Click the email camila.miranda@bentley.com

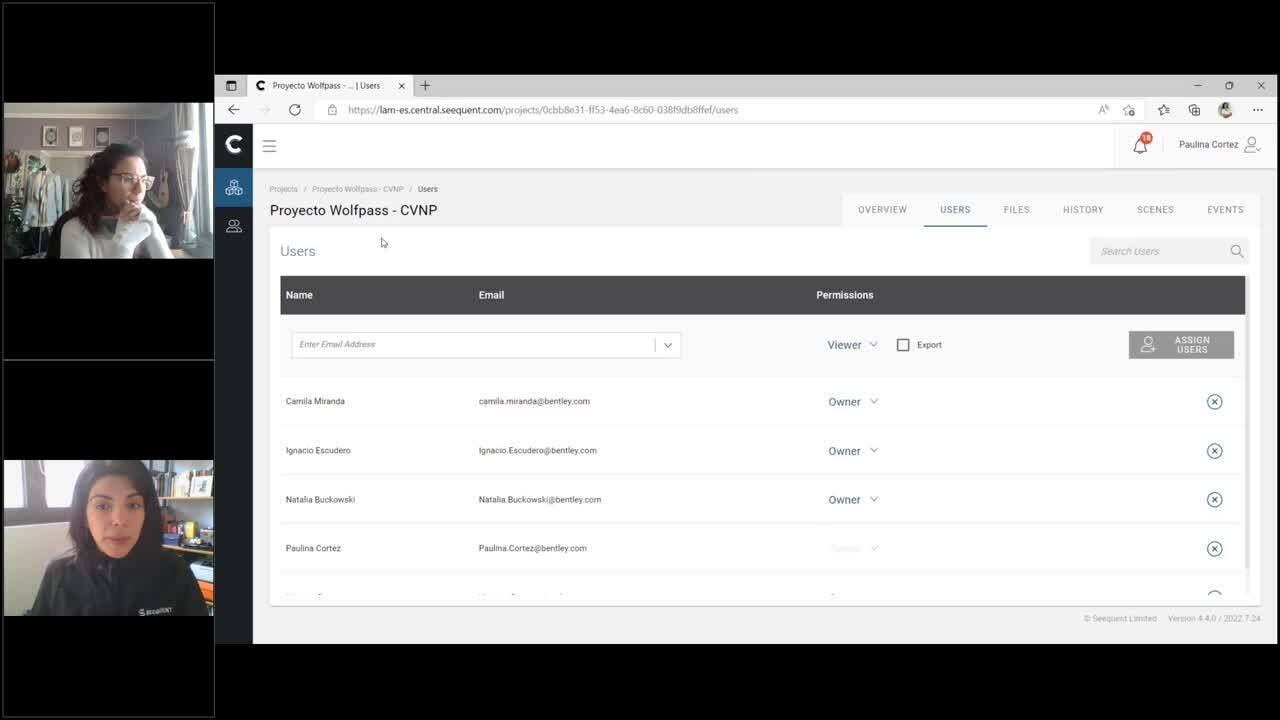pyautogui.click(x=534, y=402)
